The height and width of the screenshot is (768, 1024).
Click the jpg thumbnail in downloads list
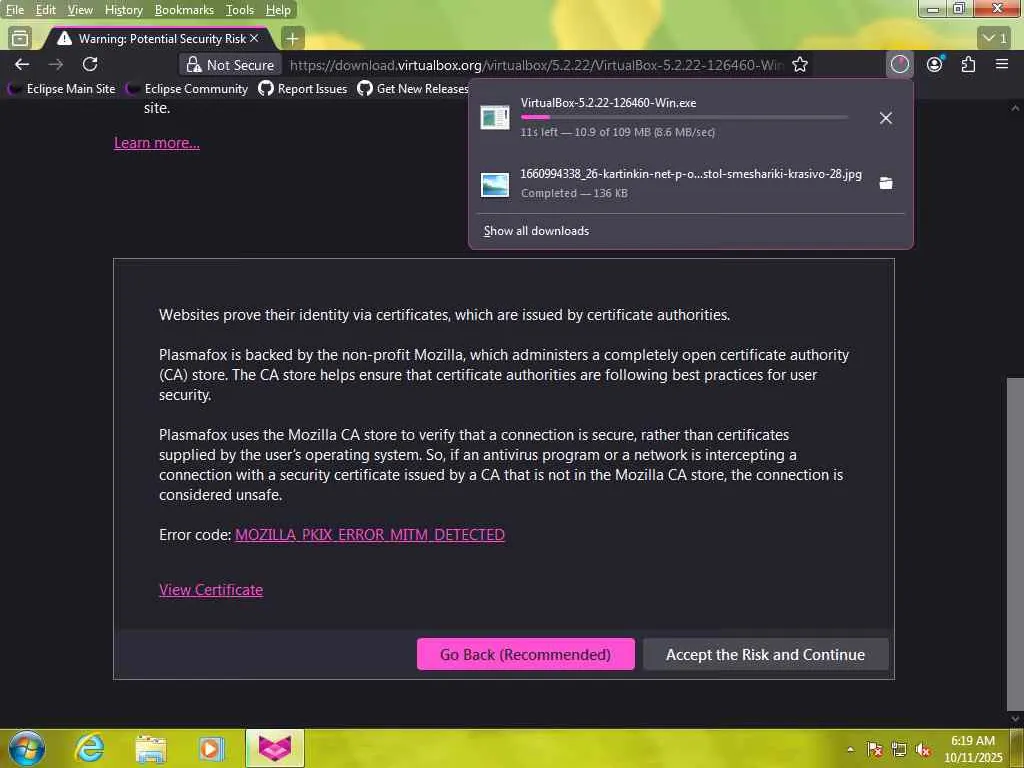point(494,184)
